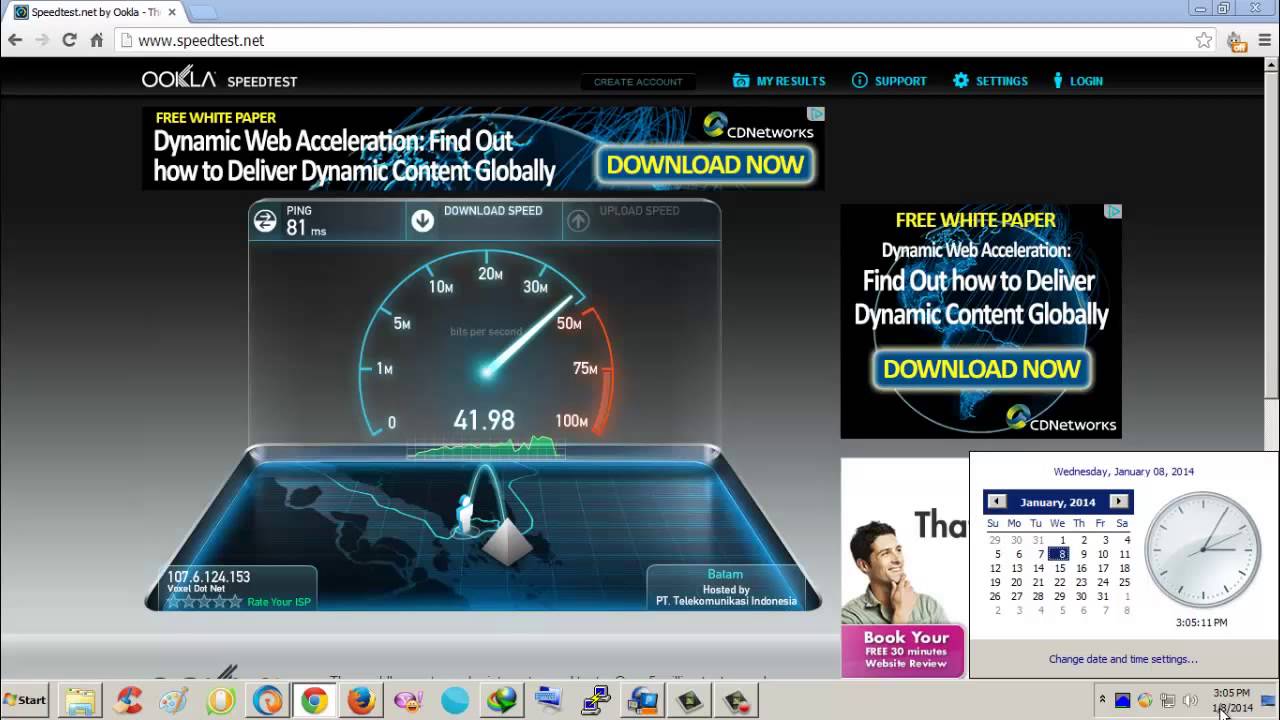The height and width of the screenshot is (720, 1280).
Task: Launch Firefox from the taskbar
Action: [361, 701]
